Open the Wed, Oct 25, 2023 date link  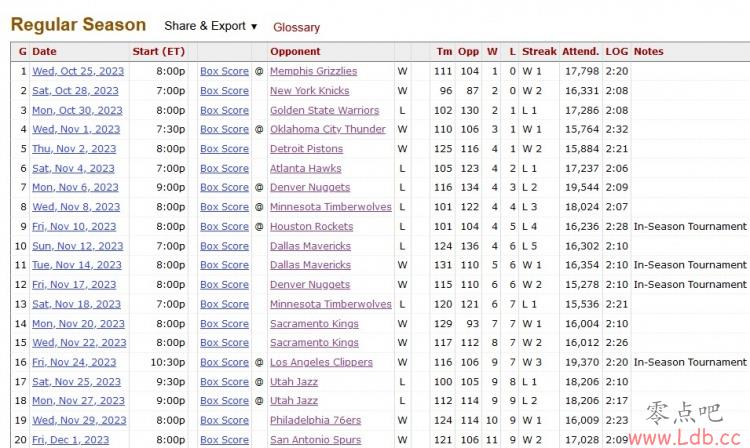[78, 71]
